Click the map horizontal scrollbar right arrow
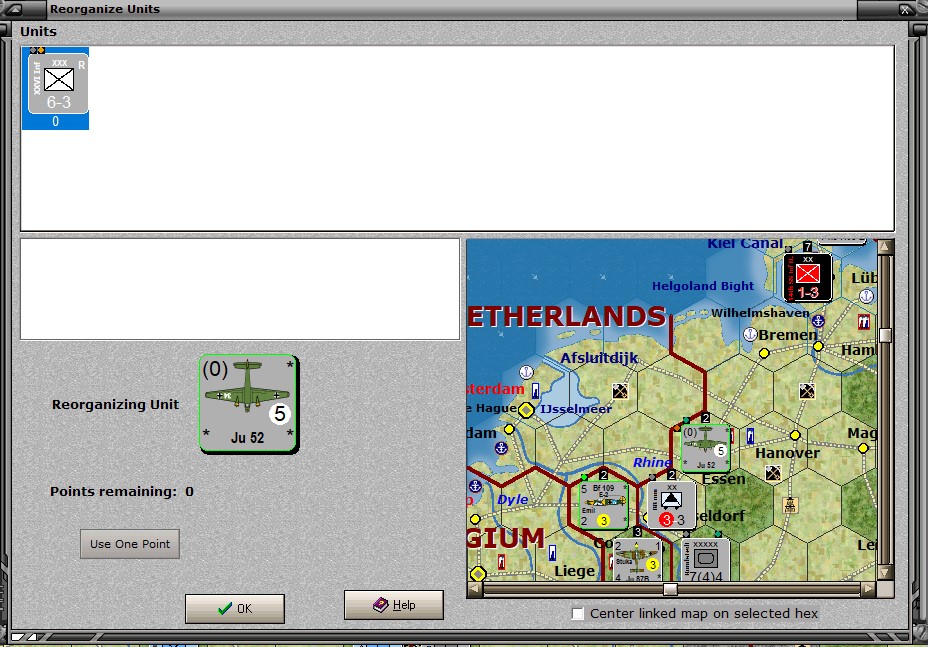 tap(868, 589)
